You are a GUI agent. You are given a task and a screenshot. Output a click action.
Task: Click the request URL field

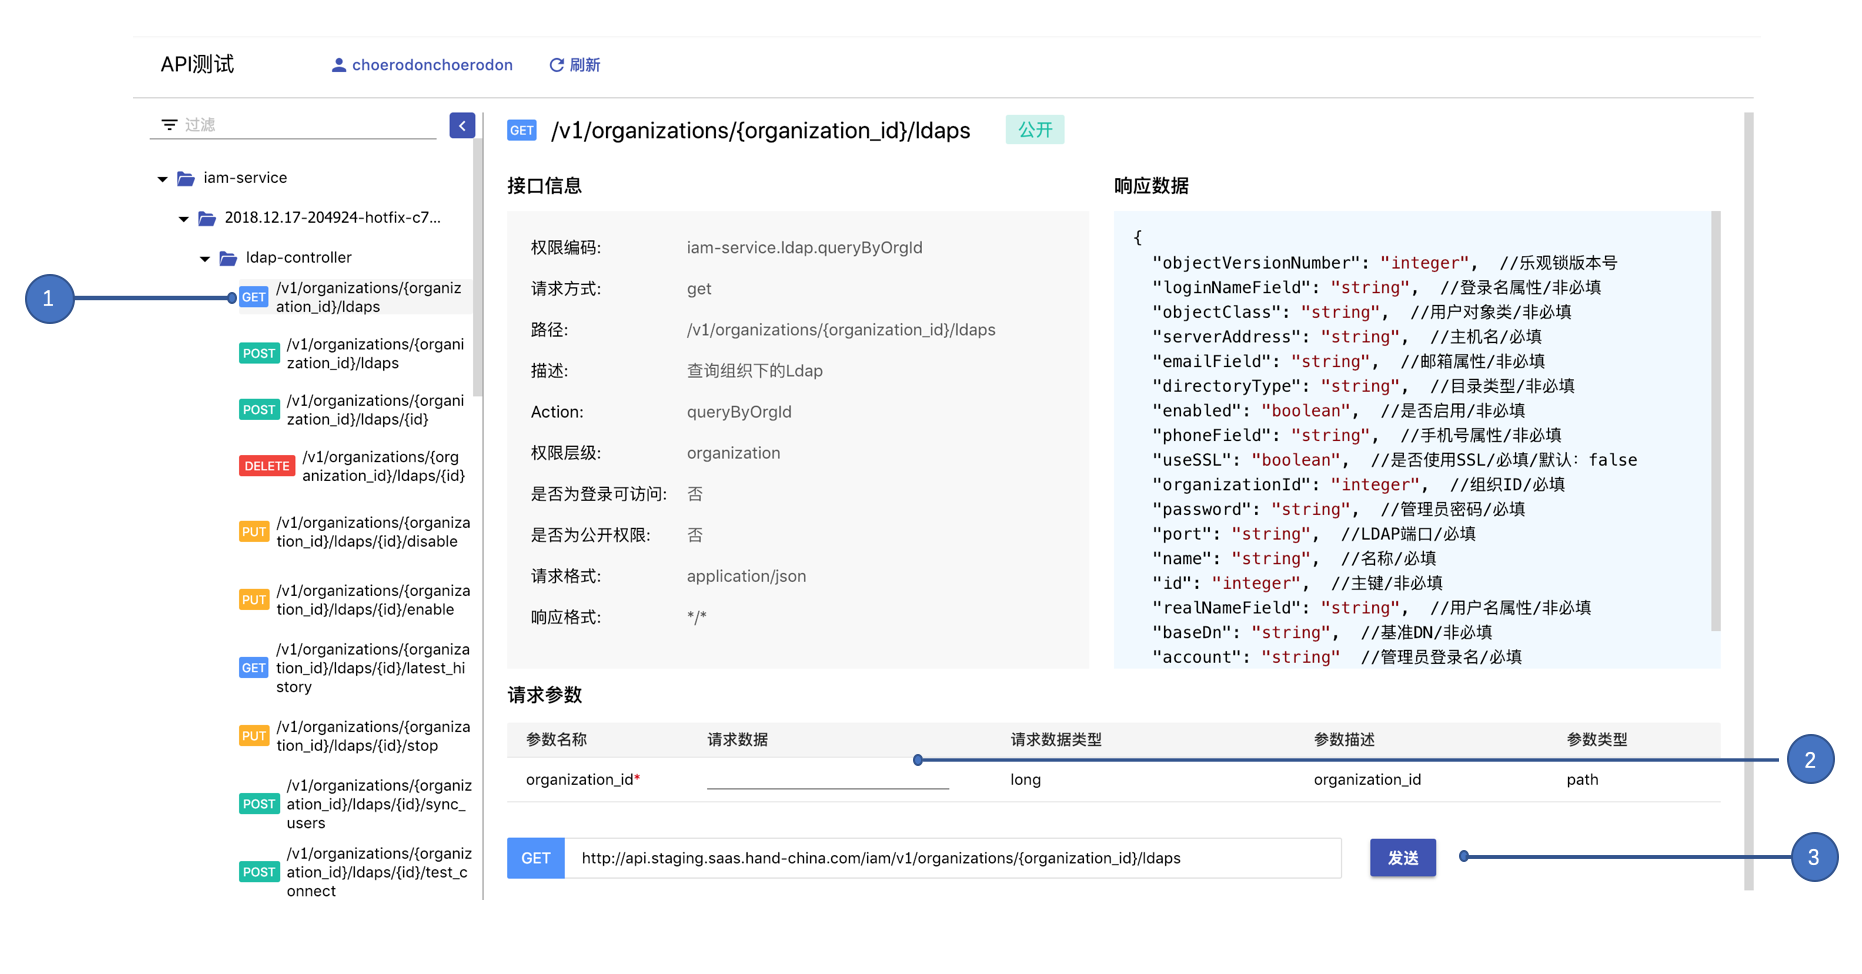pos(953,858)
